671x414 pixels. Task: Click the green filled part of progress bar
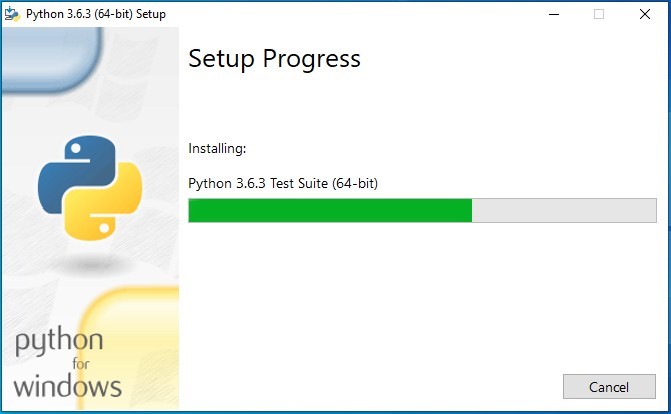[x=330, y=210]
